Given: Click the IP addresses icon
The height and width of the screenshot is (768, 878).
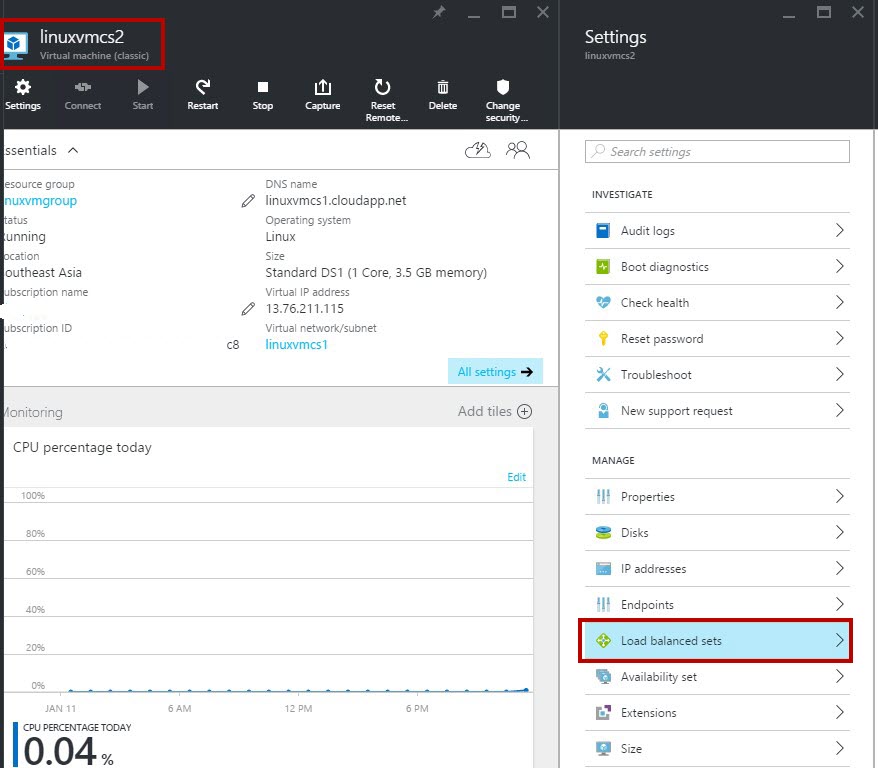Looking at the screenshot, I should pos(603,569).
